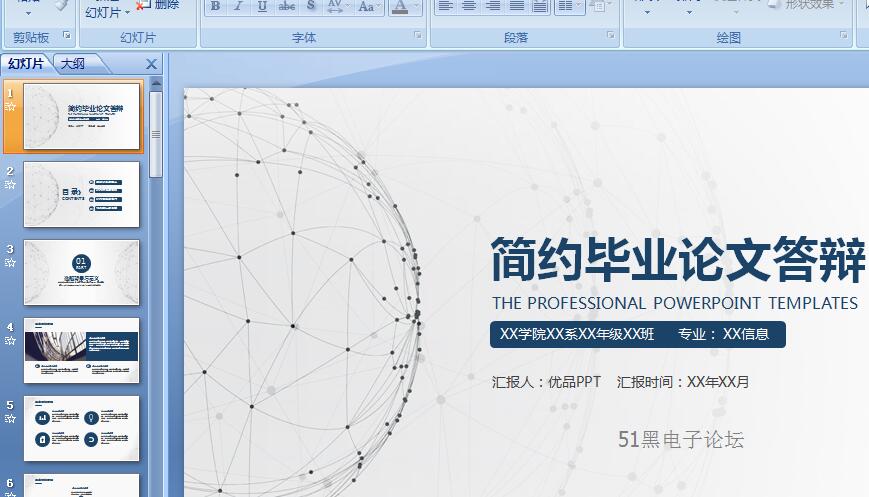Click 专业：XX信息 text in blue bar

(x=724, y=334)
